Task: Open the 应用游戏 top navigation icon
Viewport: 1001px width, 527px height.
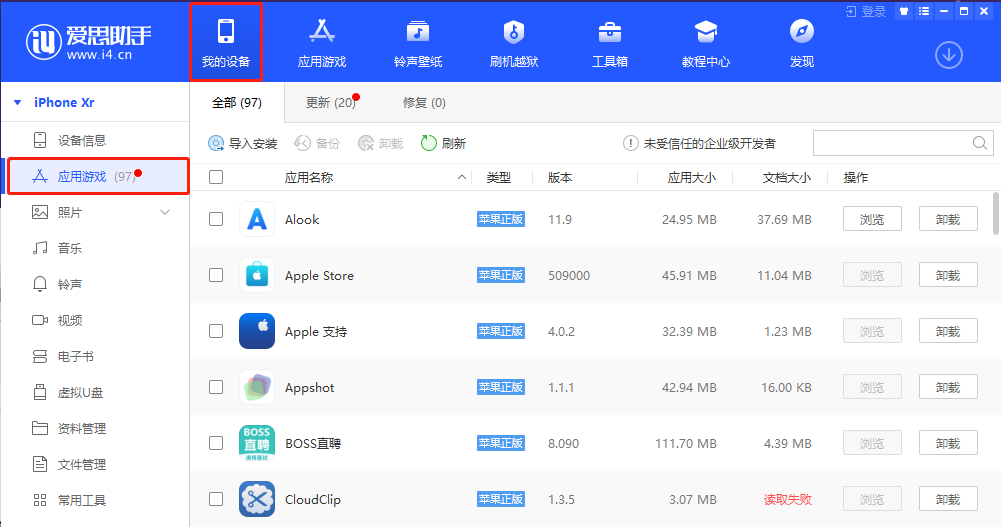Action: click(322, 42)
